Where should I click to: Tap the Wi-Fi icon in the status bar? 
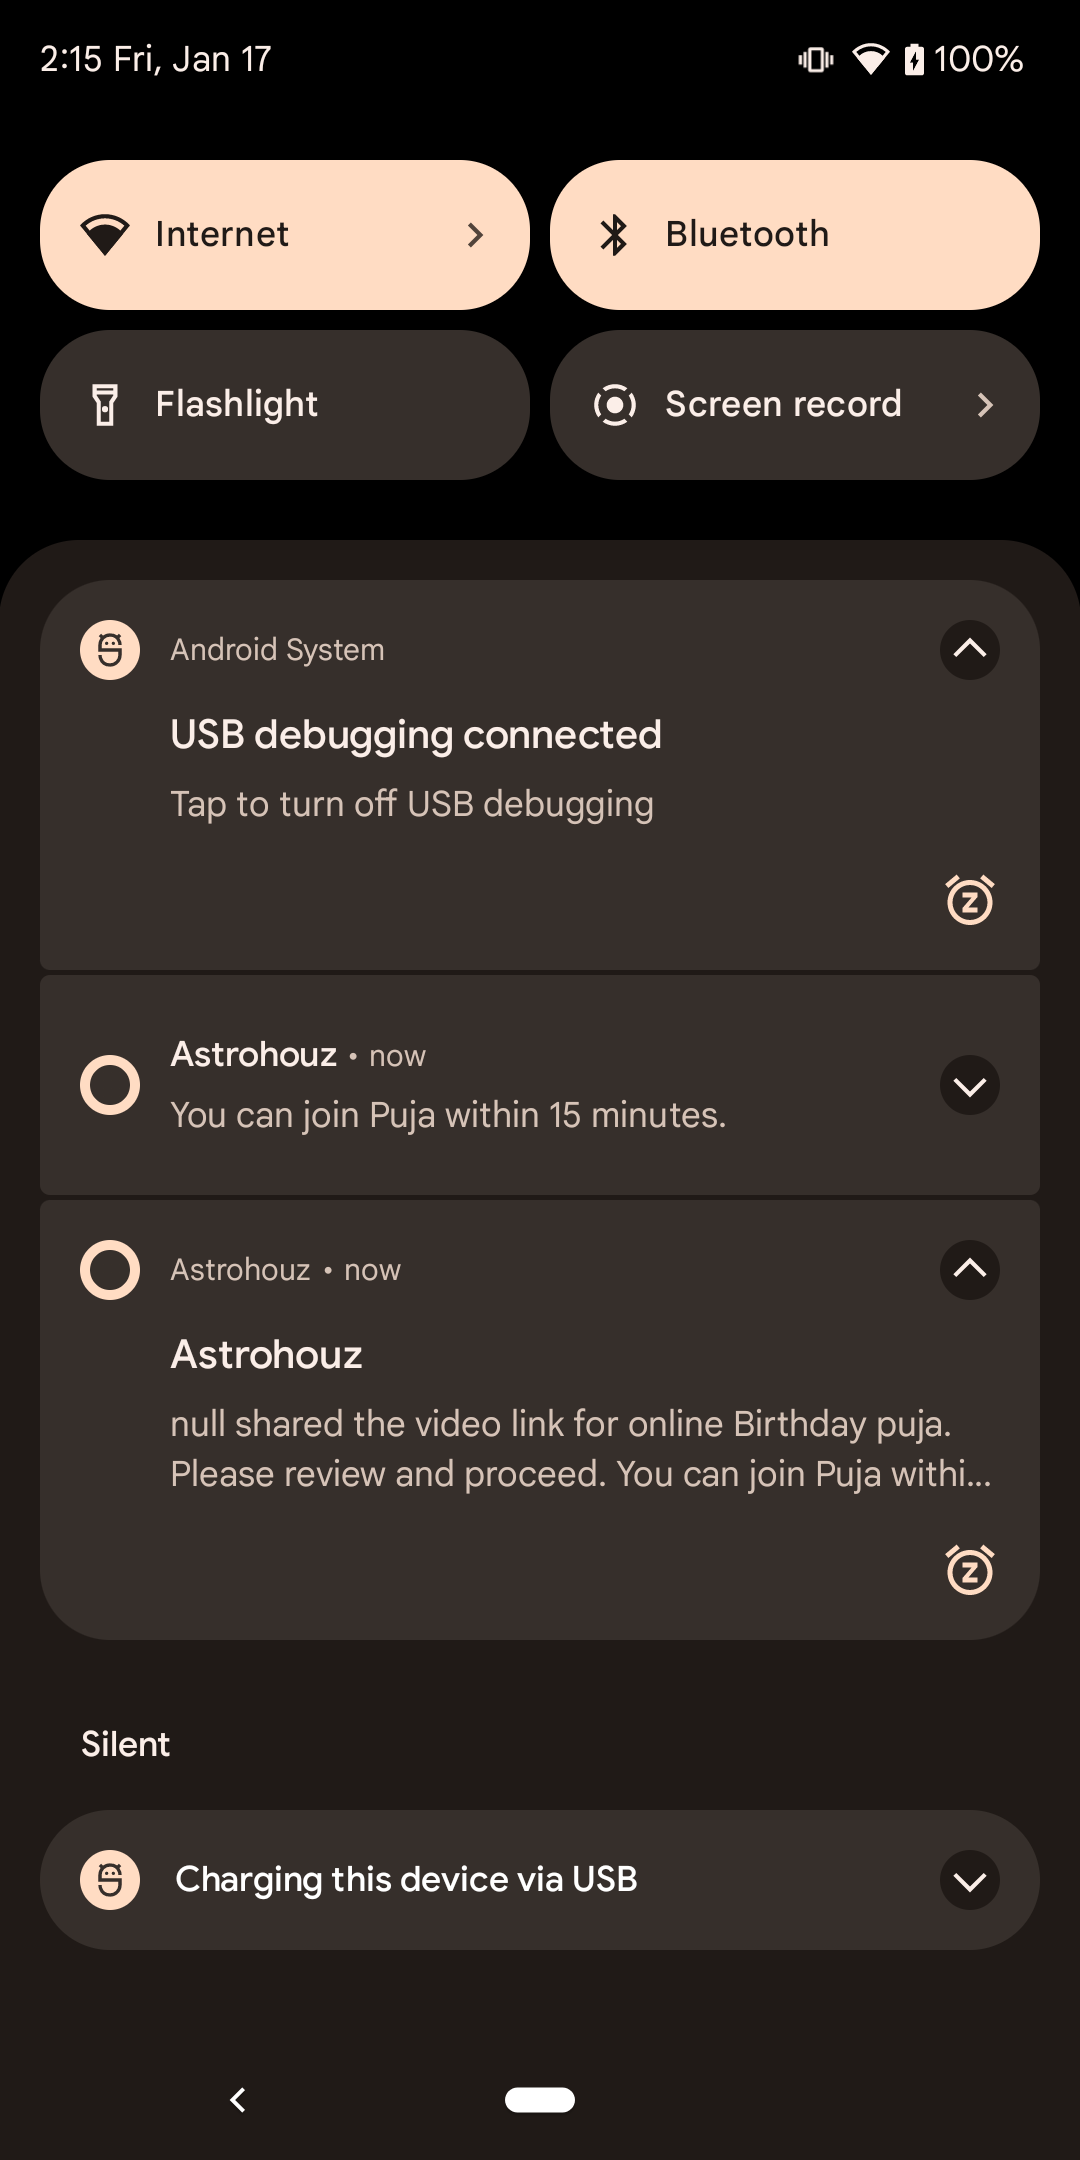coord(870,60)
